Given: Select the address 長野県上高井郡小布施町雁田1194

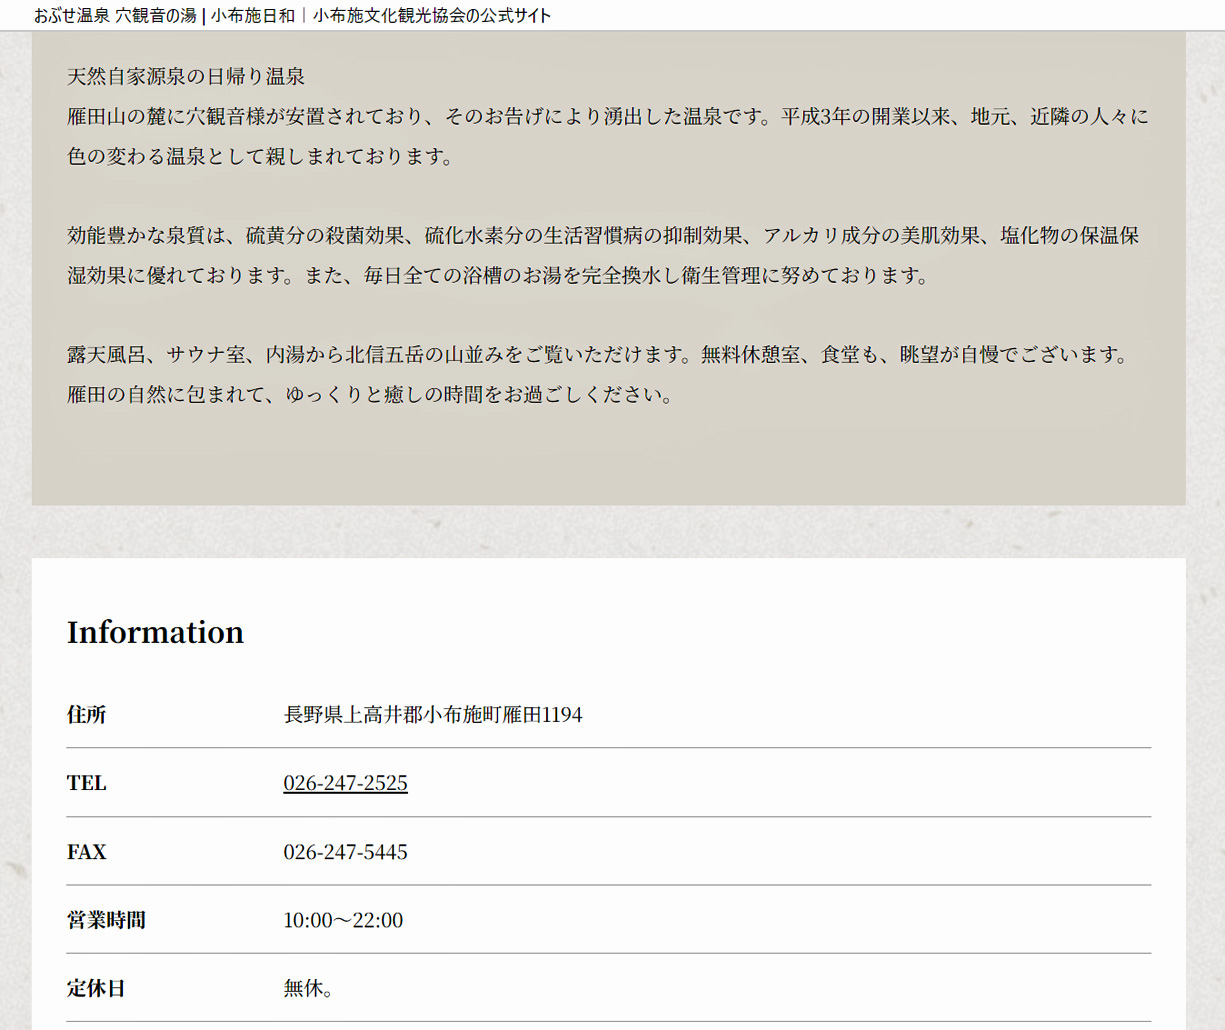Looking at the screenshot, I should pos(432,715).
